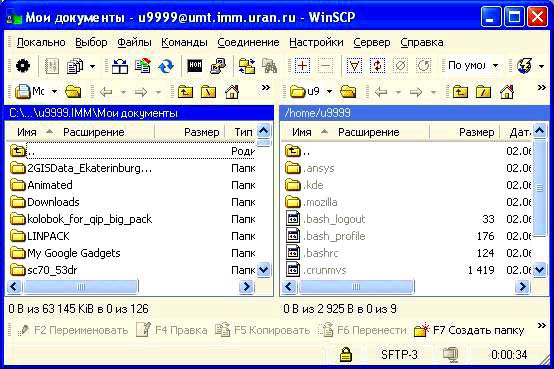
Task: Click the Unselect files minus icon
Action: 325,66
